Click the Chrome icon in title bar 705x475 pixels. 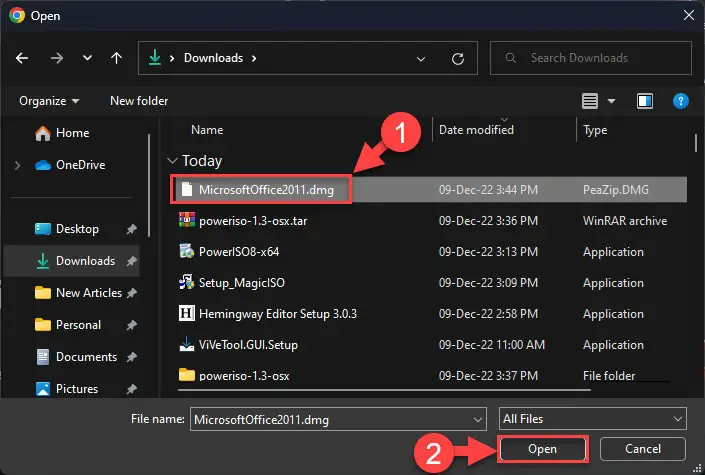click(x=17, y=15)
